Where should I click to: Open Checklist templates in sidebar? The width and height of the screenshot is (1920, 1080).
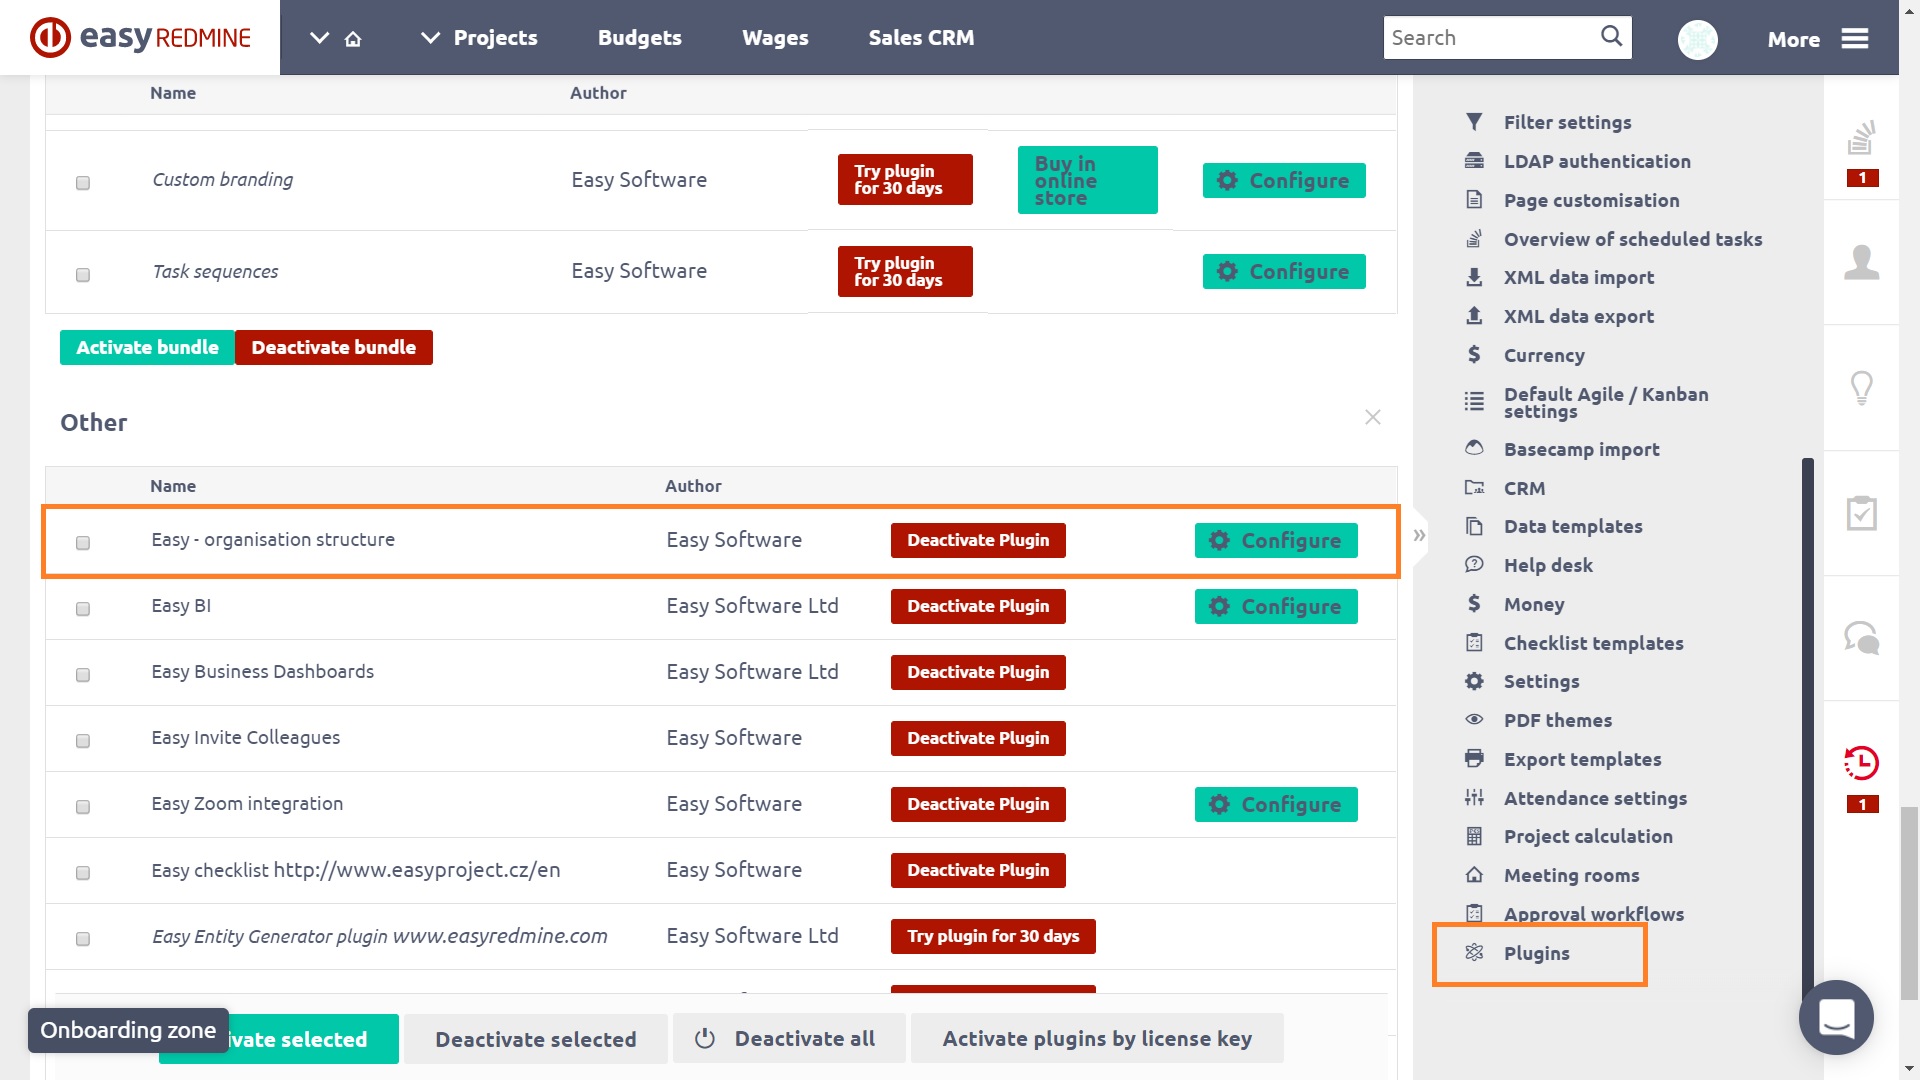coord(1593,643)
